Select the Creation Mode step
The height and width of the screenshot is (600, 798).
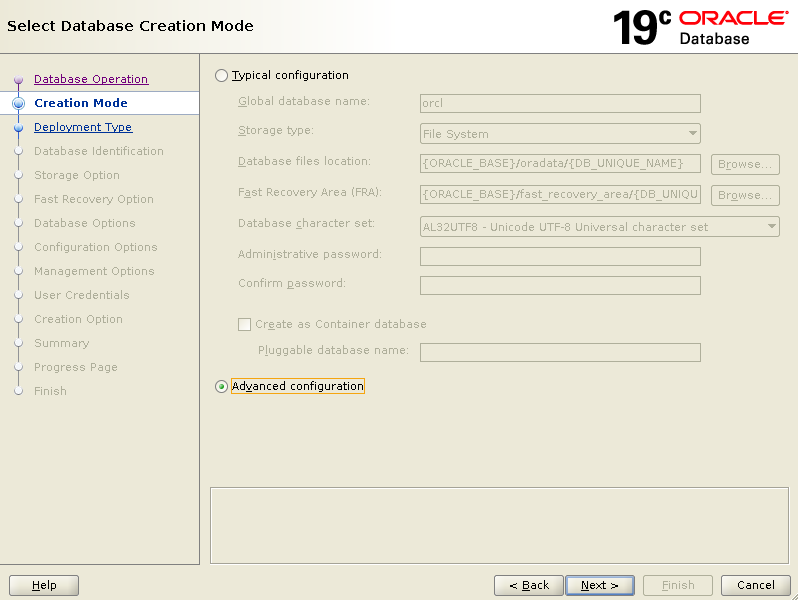pyautogui.click(x=81, y=103)
